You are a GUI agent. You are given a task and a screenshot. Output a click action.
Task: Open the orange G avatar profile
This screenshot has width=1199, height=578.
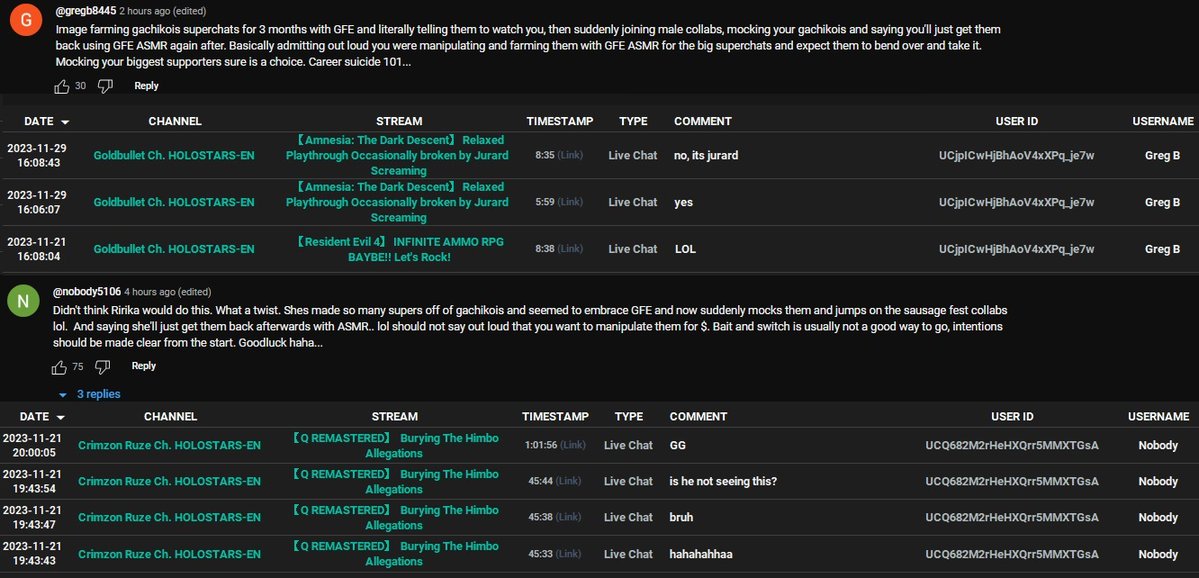(25, 21)
